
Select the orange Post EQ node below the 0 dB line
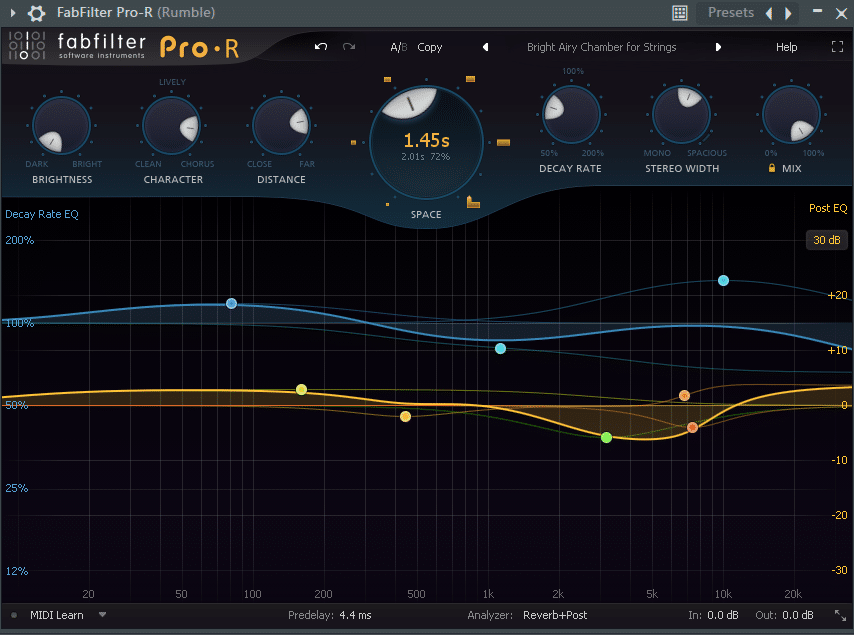click(x=692, y=428)
